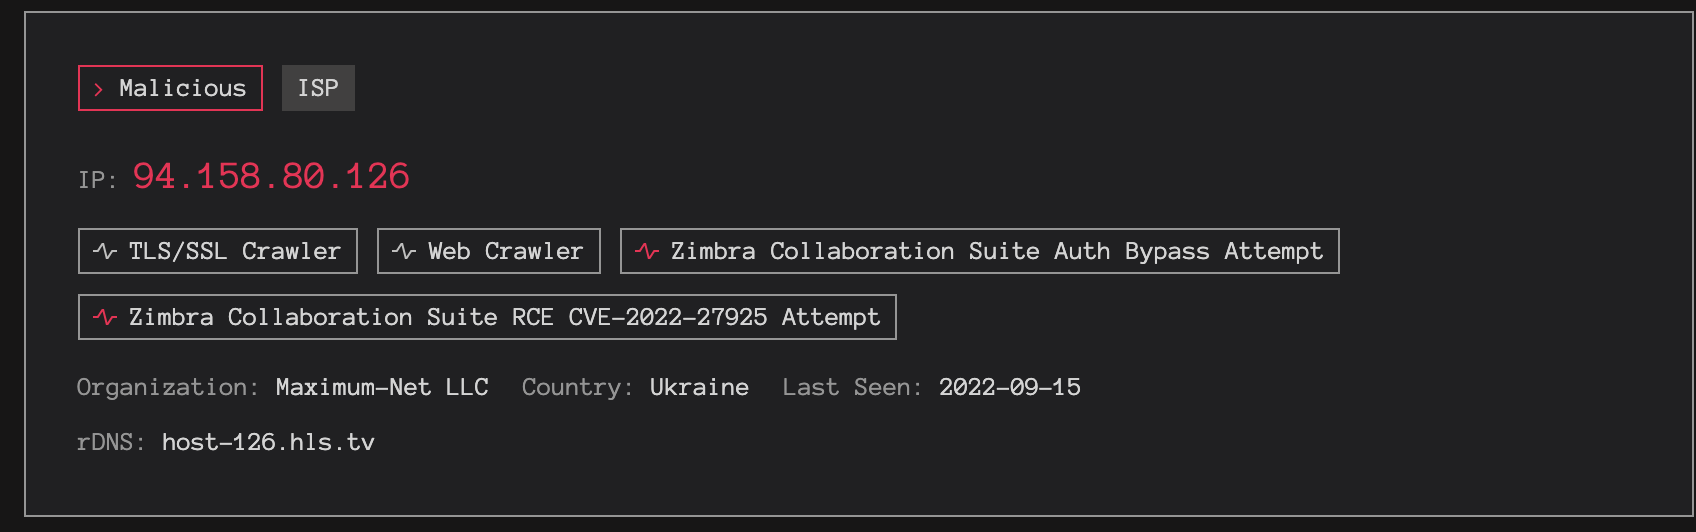Click the pulse icon on TLS/SSL Crawler tag
1696x532 pixels.
(x=105, y=251)
